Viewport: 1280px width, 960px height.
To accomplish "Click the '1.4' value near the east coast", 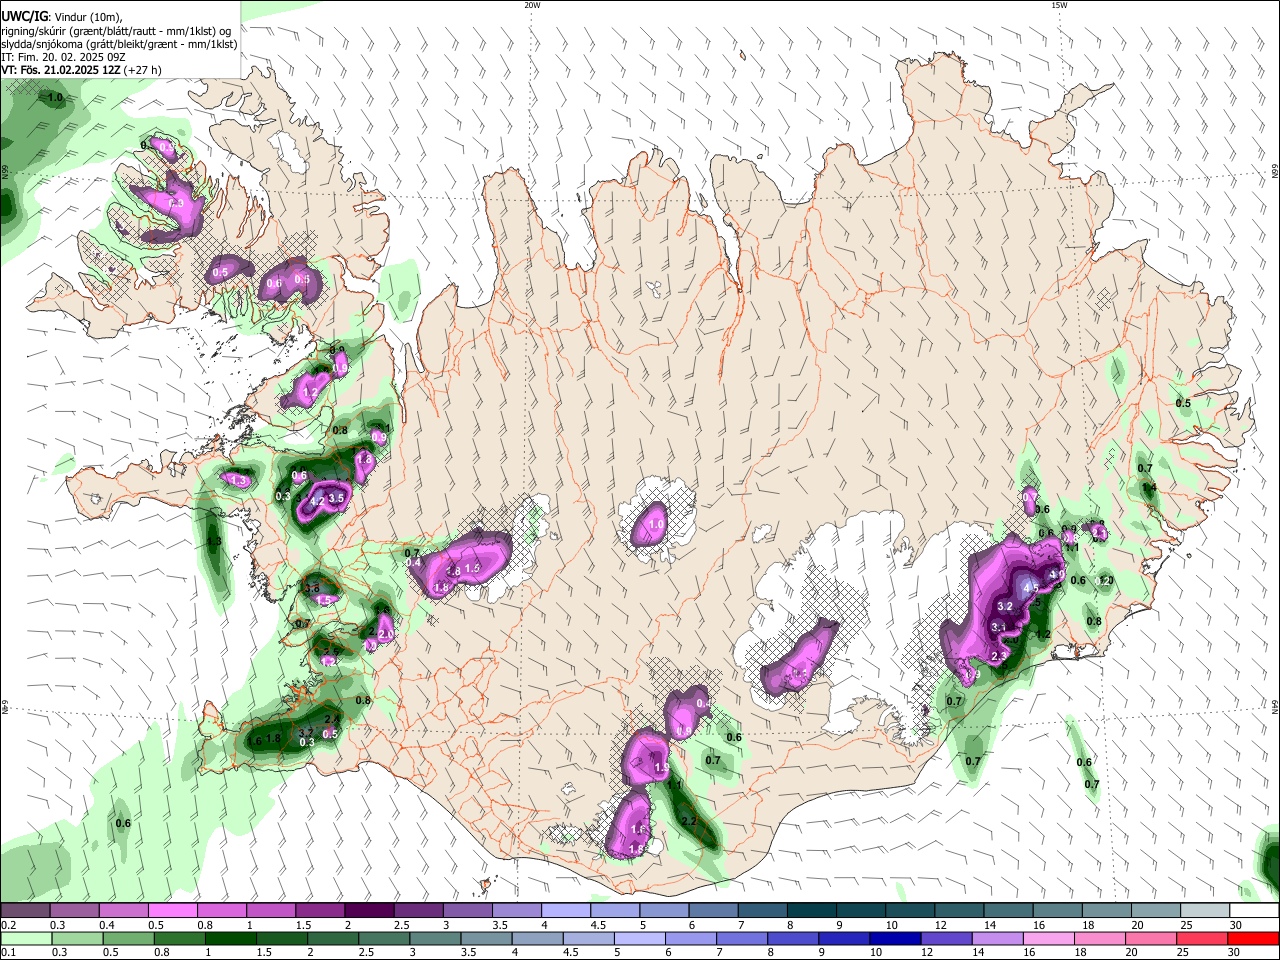I will point(1149,487).
